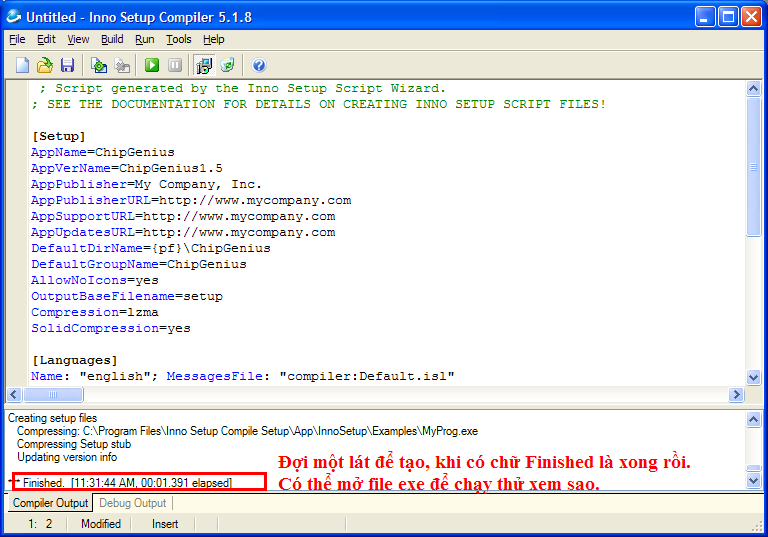Screen dimensions: 768x537
Task: Click the editor horizontal scrollbar thumb
Action: (x=53, y=394)
